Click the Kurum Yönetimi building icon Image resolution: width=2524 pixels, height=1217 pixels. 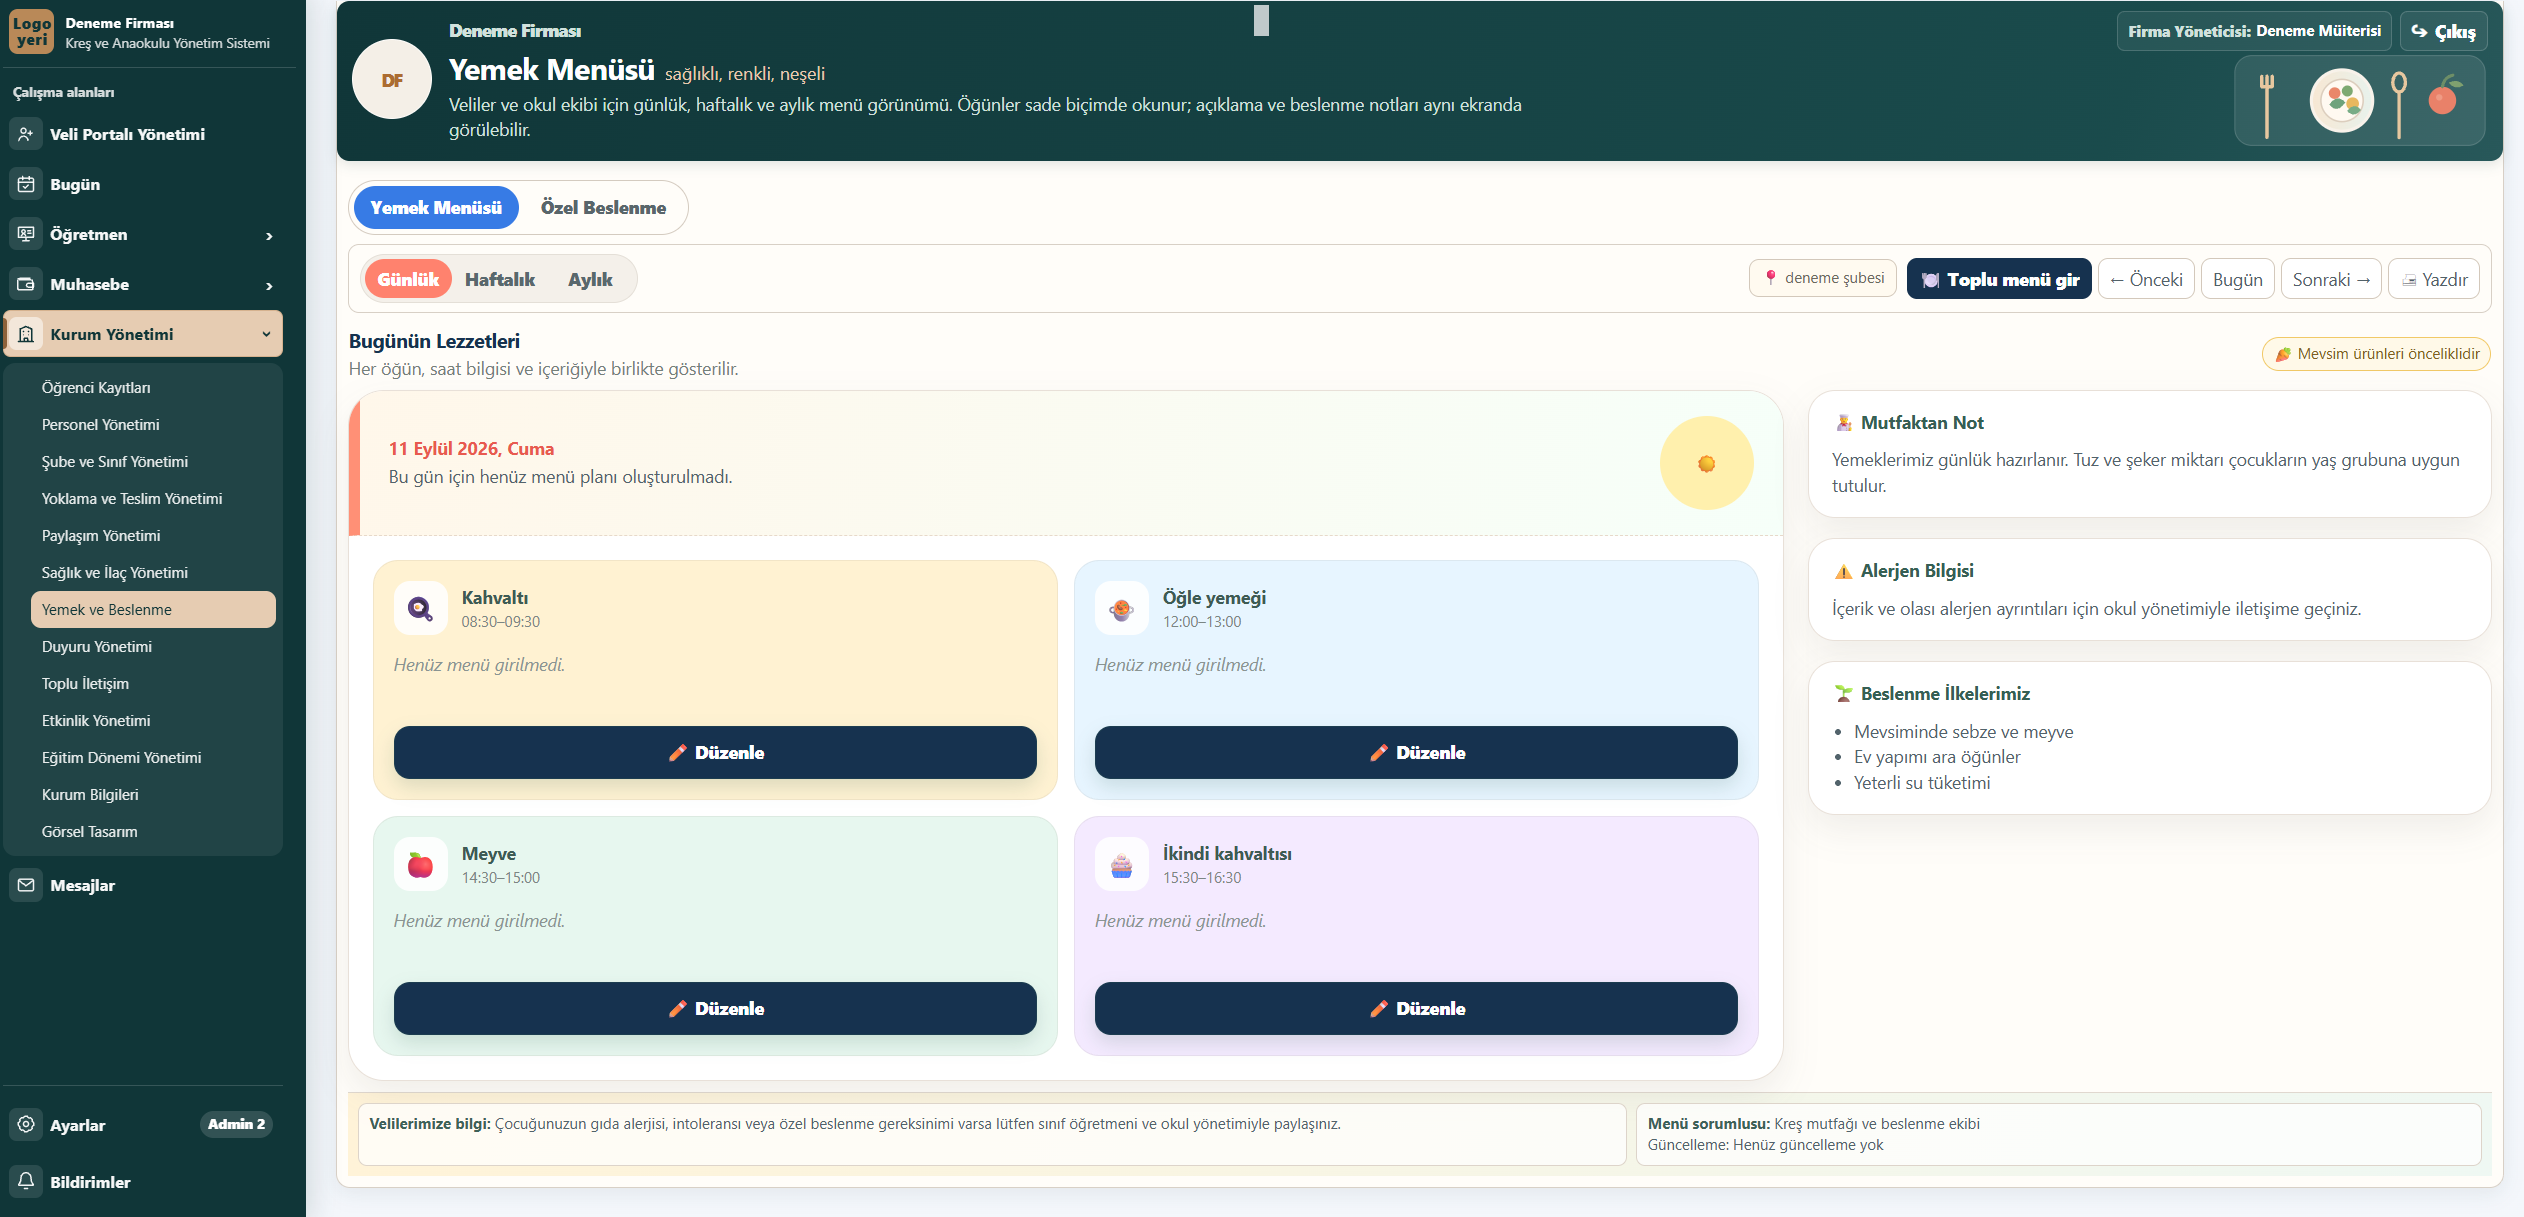tap(26, 334)
